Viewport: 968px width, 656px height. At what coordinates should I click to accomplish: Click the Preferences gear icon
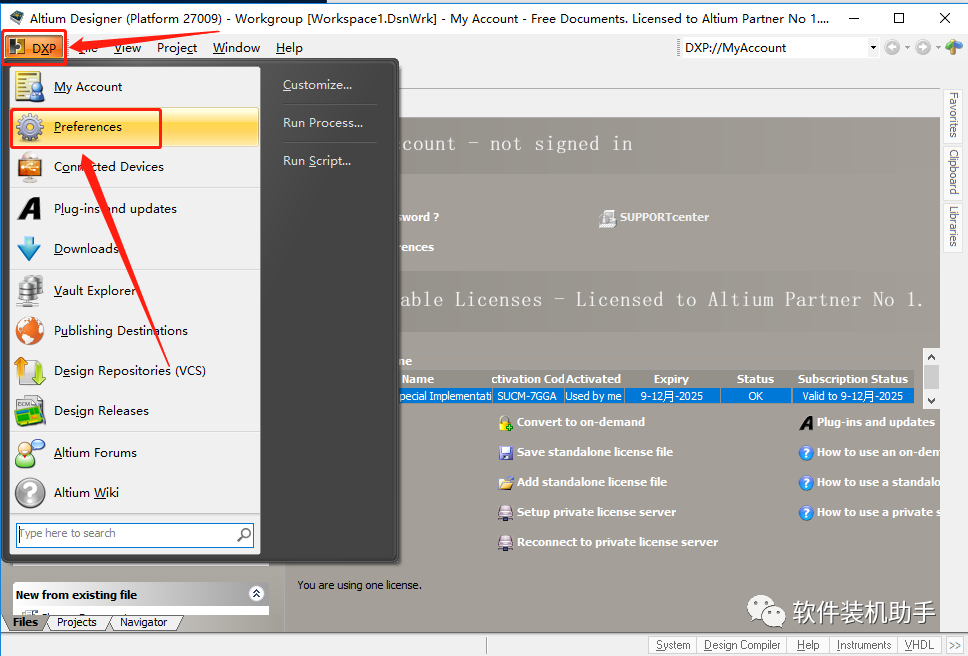coord(30,127)
